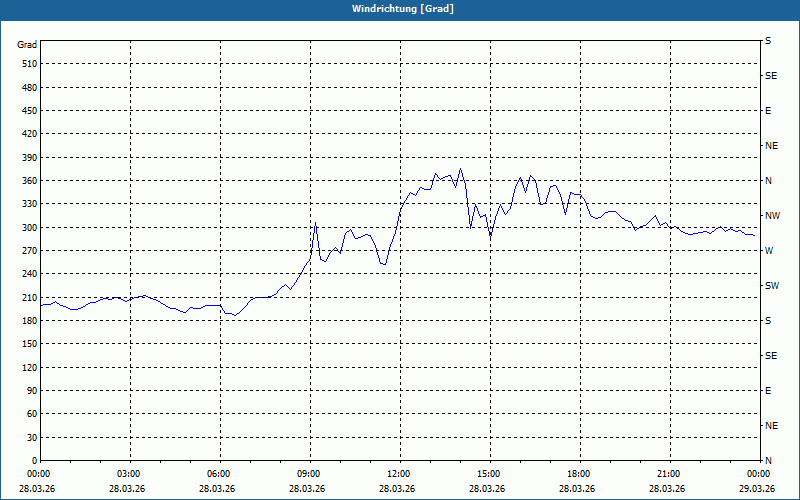This screenshot has height=500, width=800.
Task: Click the 270 value on the left axis
Action: pyautogui.click(x=30, y=251)
